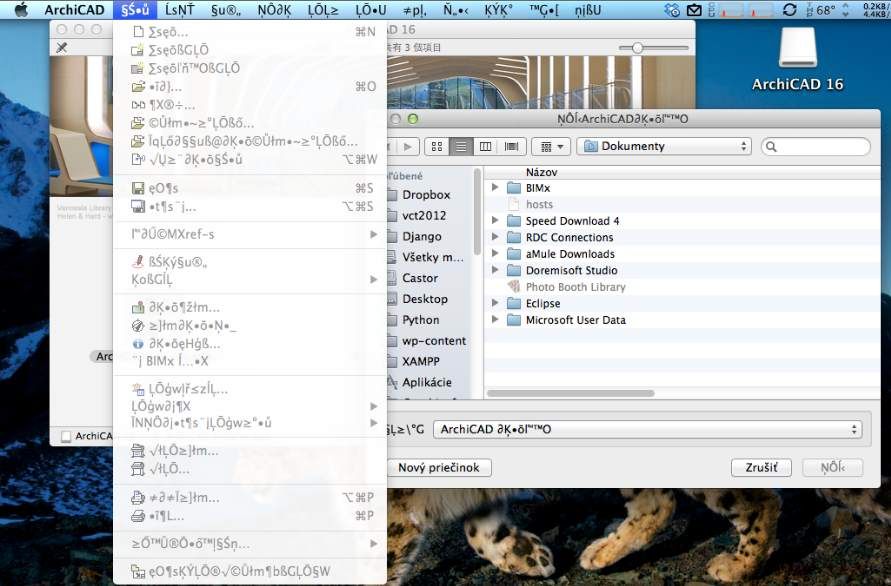
Task: Open the arrange-items dropdown in the file dialog
Action: (551, 147)
